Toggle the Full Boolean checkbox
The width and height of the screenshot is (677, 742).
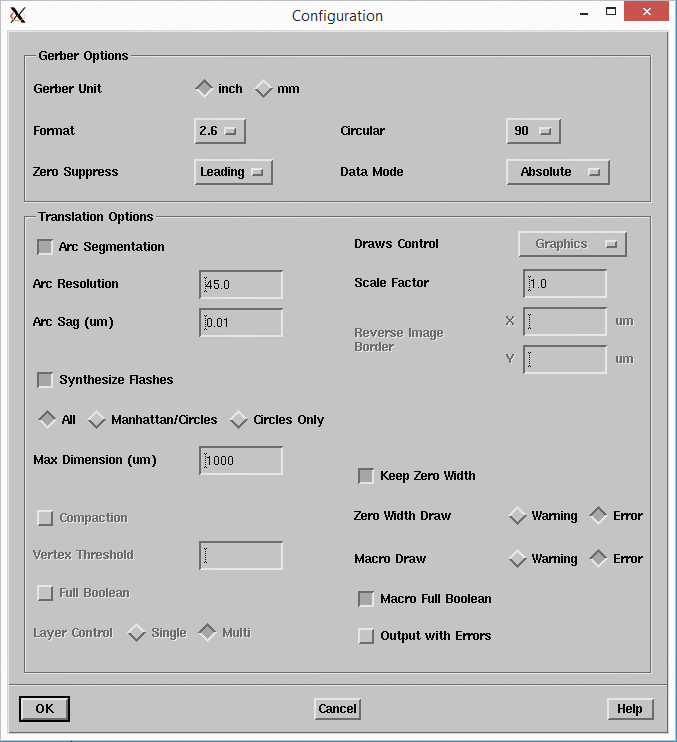tap(45, 593)
